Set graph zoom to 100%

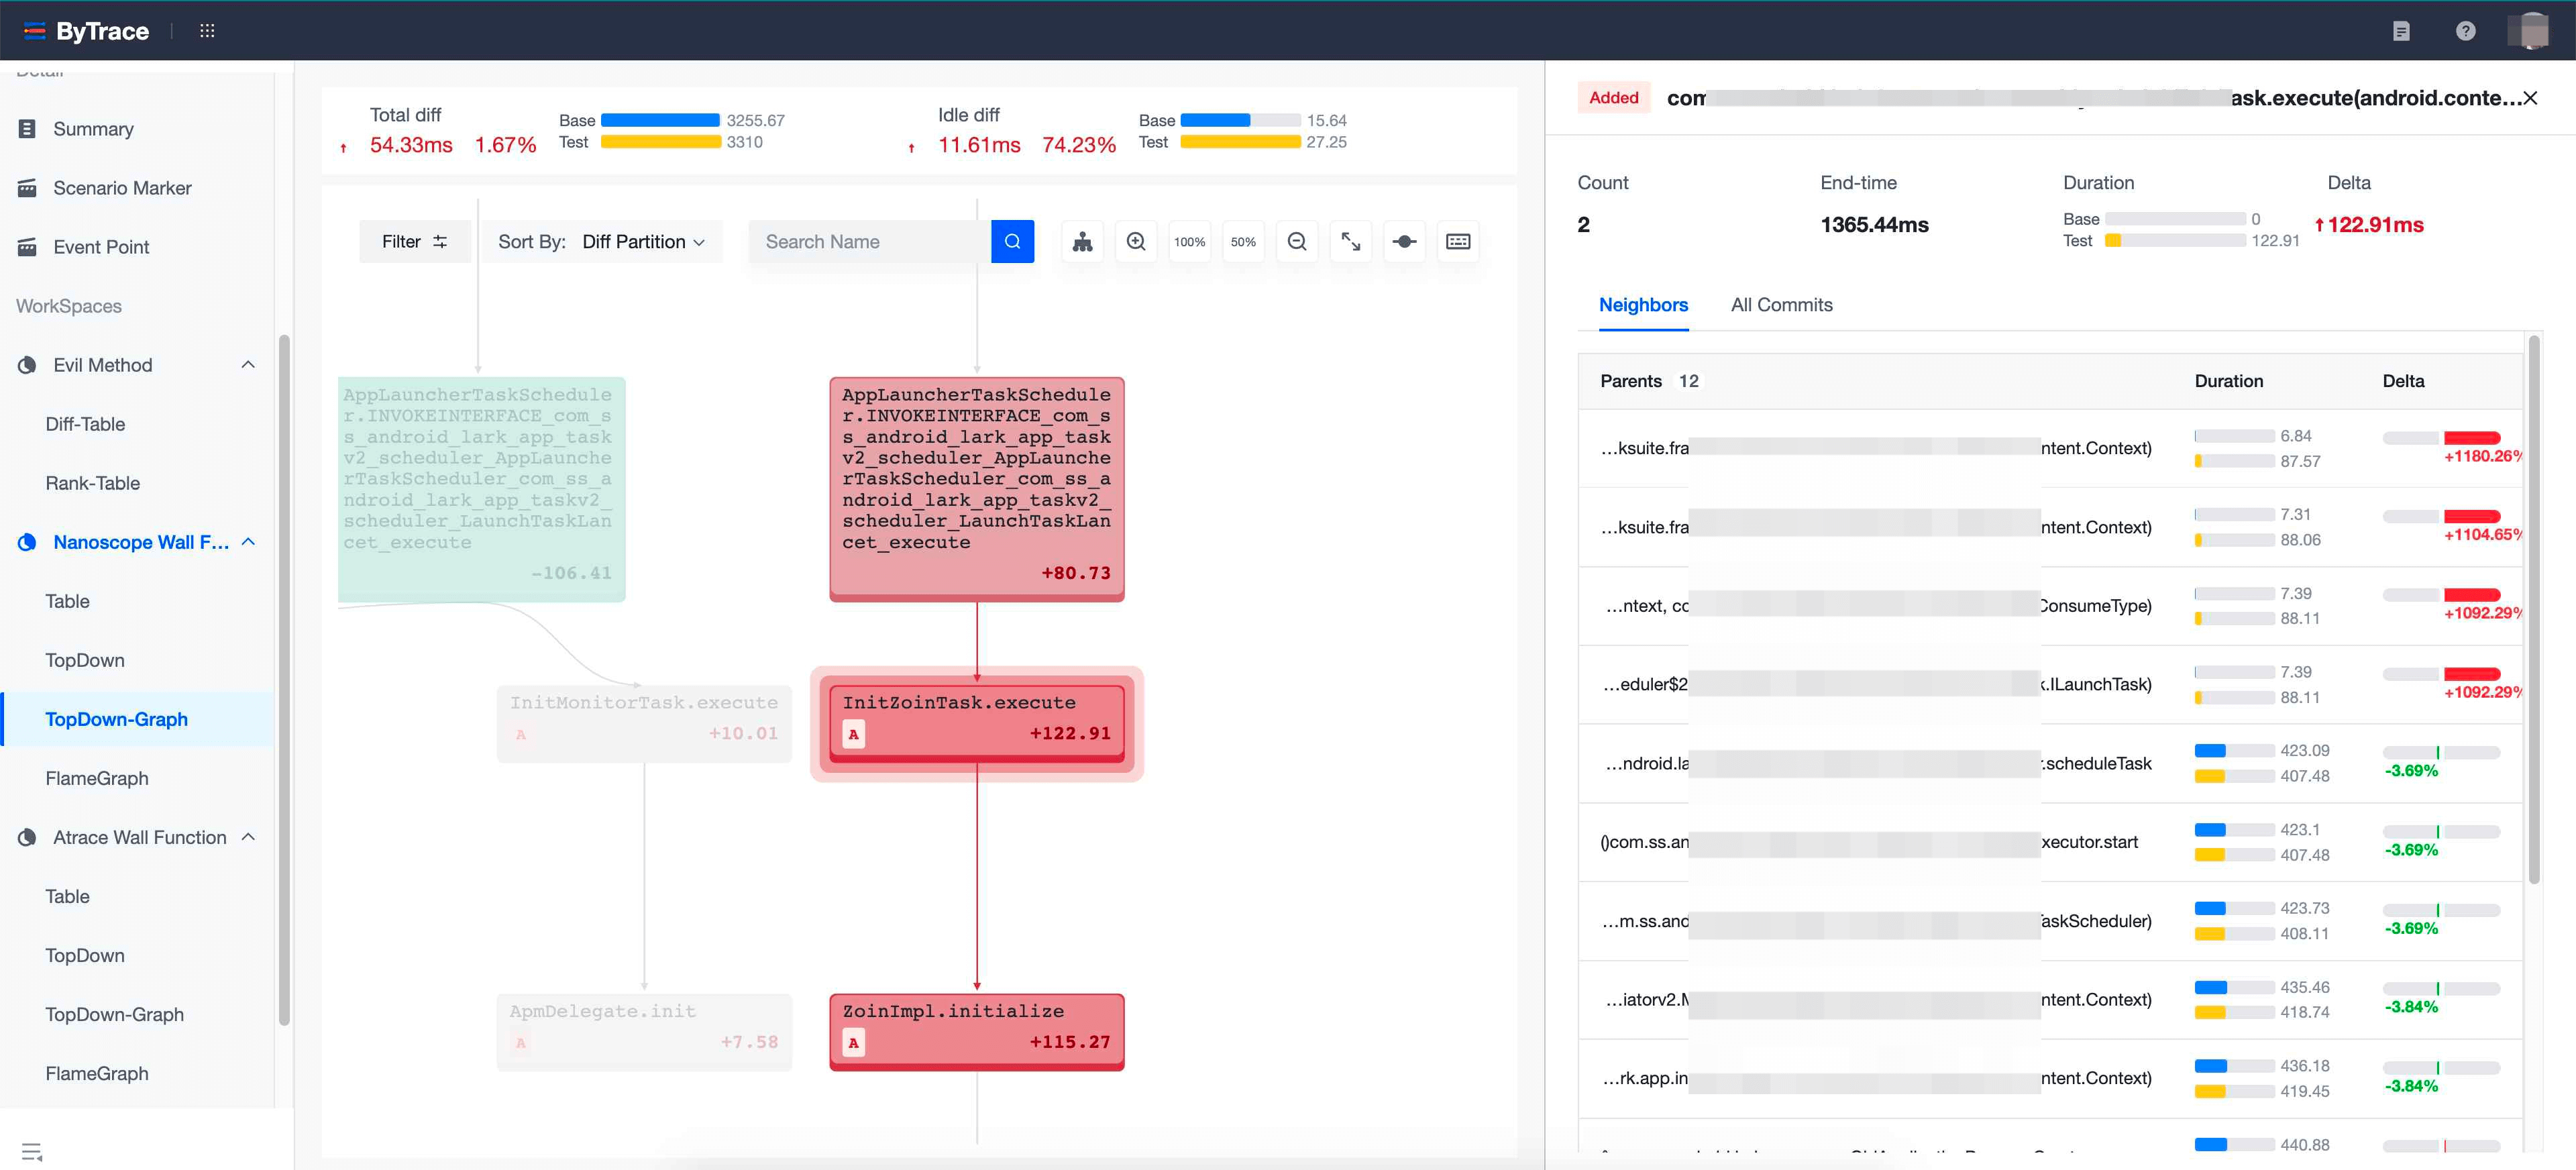(x=1189, y=241)
